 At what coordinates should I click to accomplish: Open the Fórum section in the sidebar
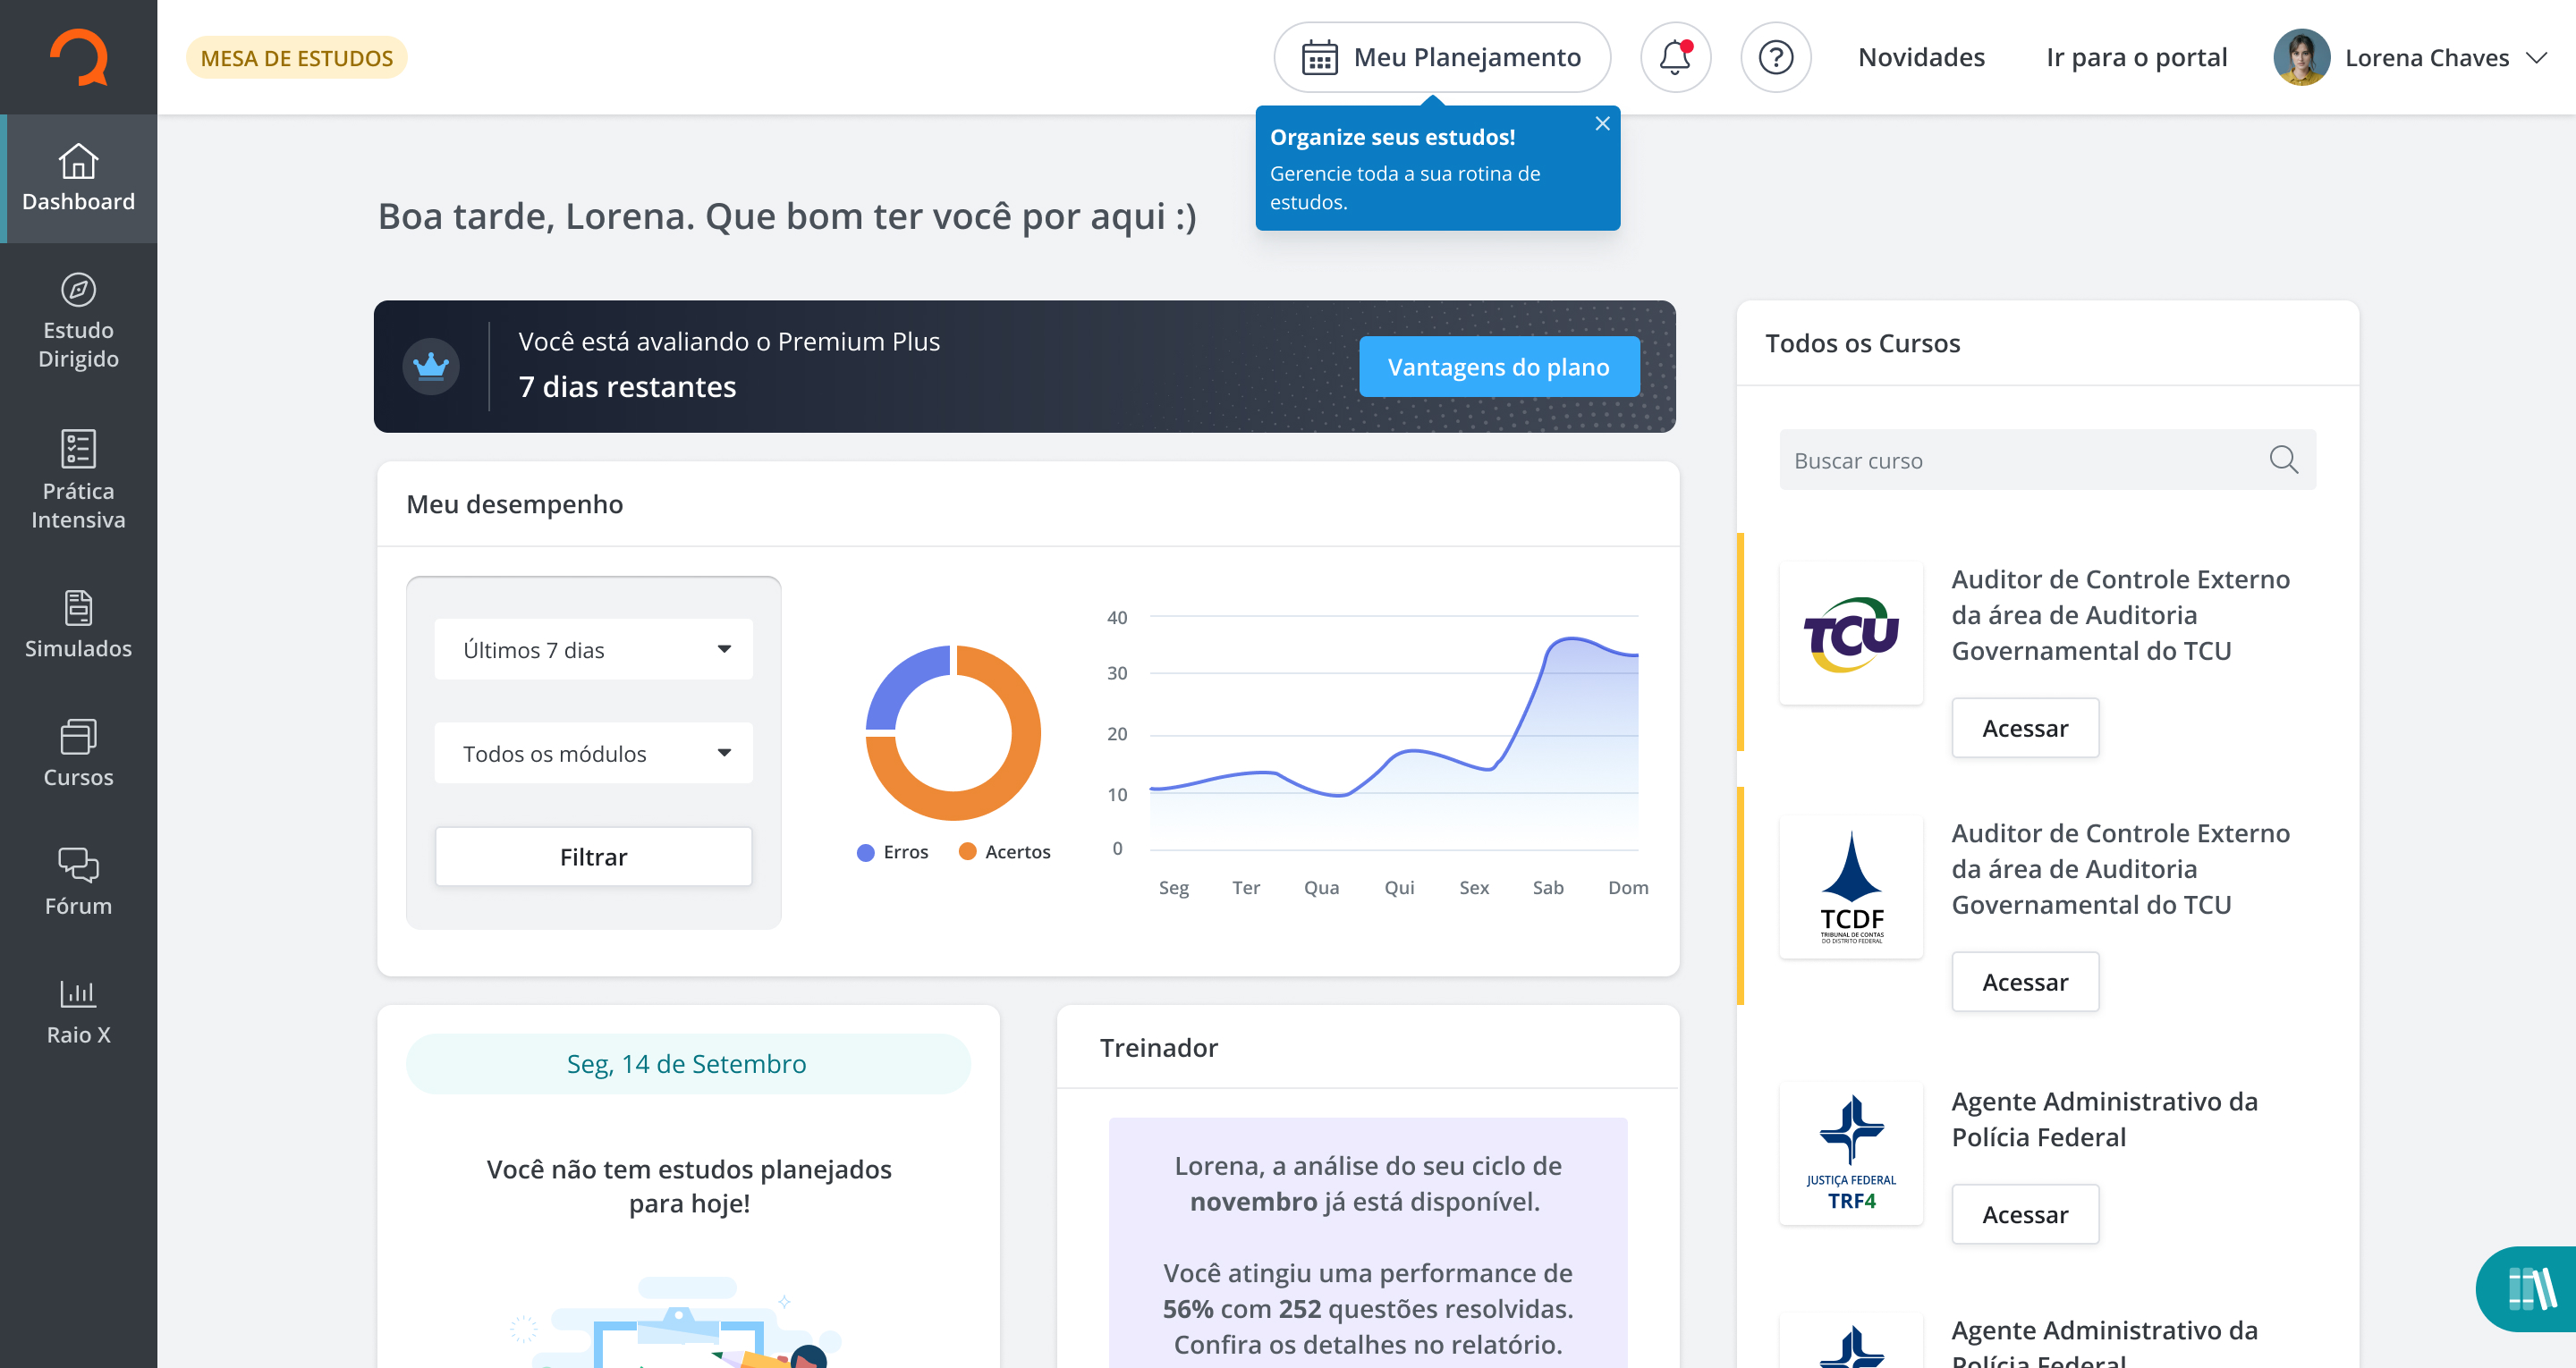click(x=78, y=881)
